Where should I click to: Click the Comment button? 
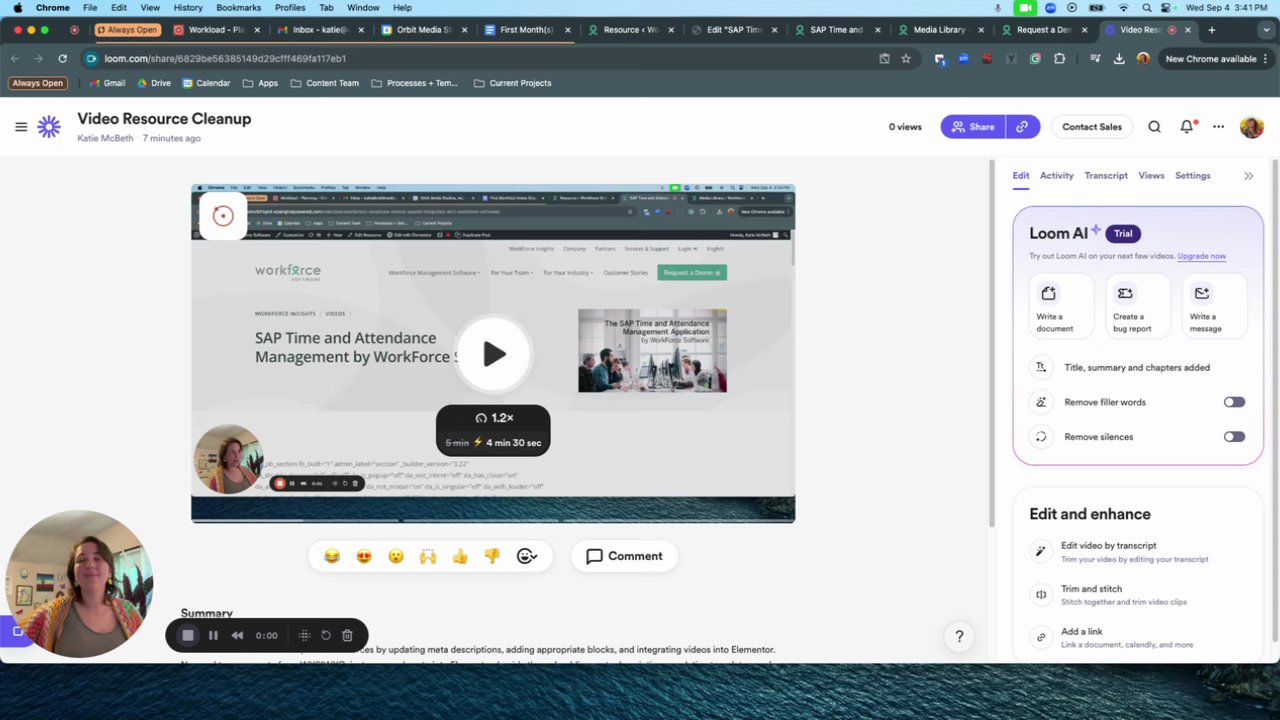tap(624, 556)
